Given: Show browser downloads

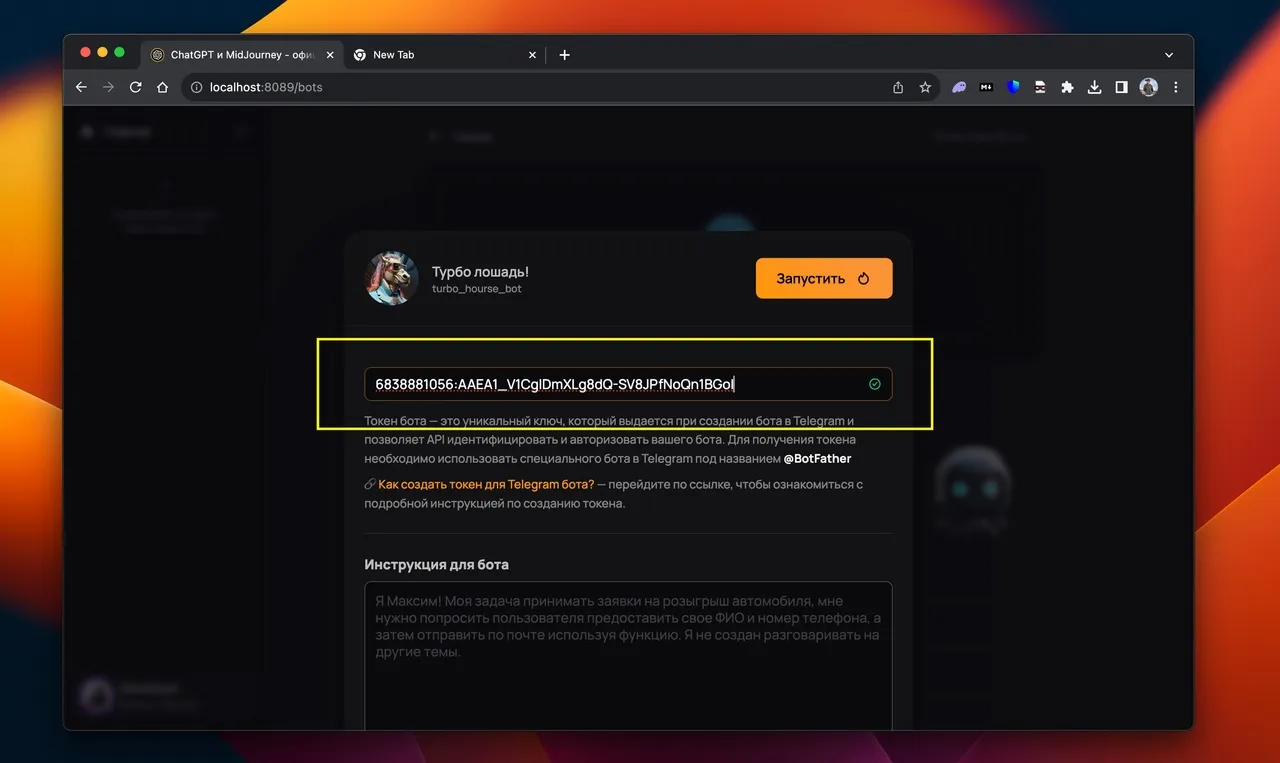Looking at the screenshot, I should coord(1094,87).
